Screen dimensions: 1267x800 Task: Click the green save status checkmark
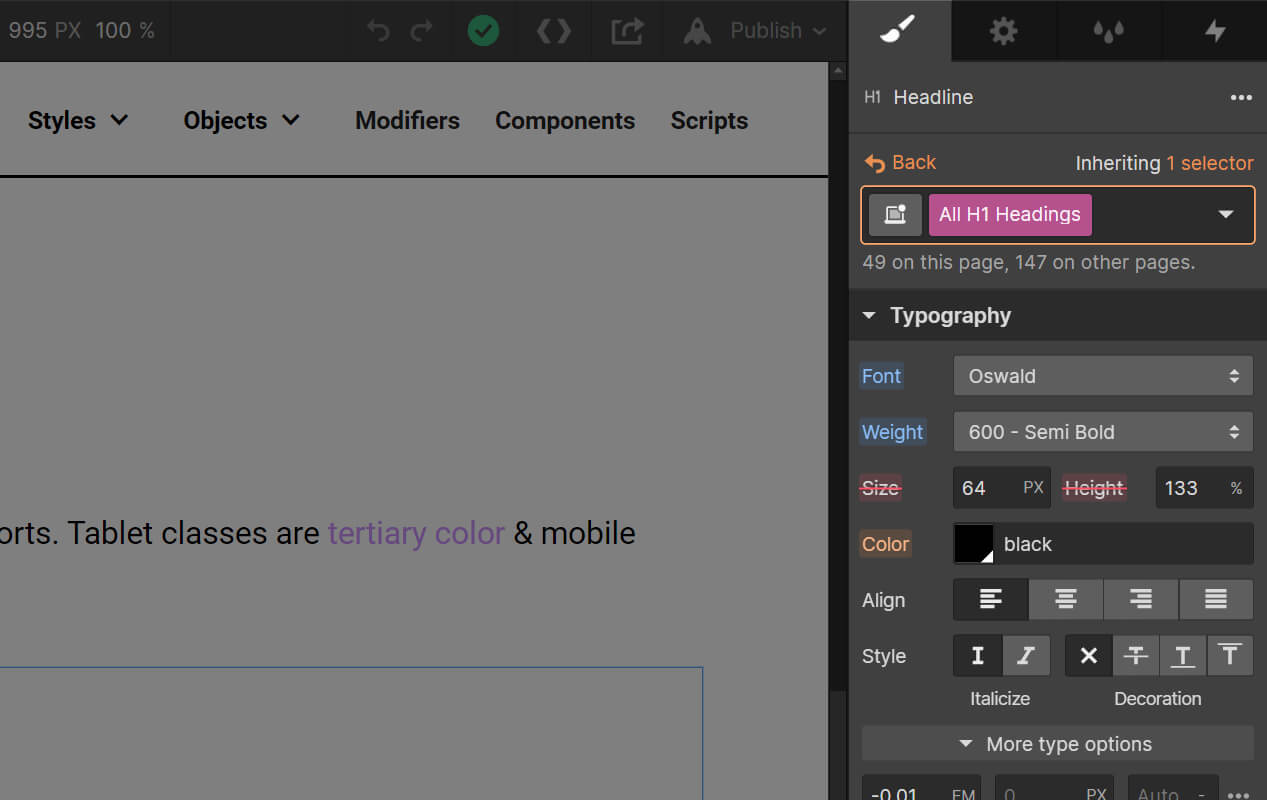[x=483, y=31]
